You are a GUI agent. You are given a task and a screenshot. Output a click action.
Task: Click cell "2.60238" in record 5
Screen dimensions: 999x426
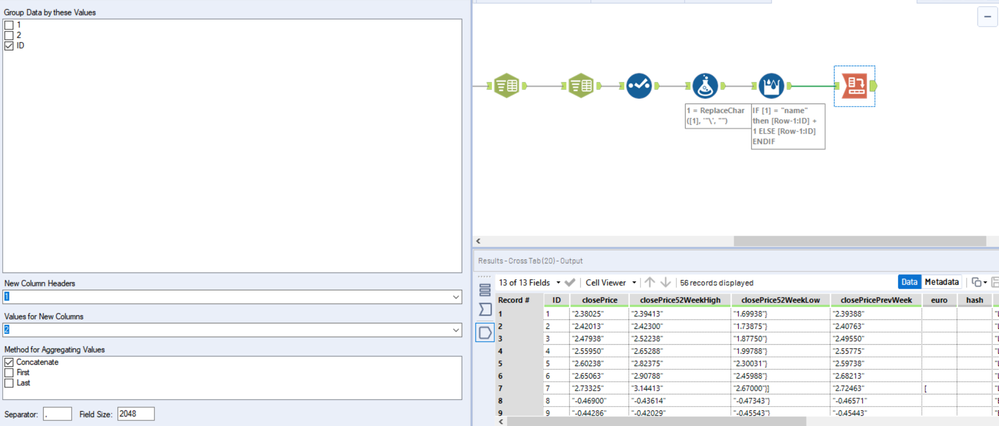pyautogui.click(x=599, y=363)
